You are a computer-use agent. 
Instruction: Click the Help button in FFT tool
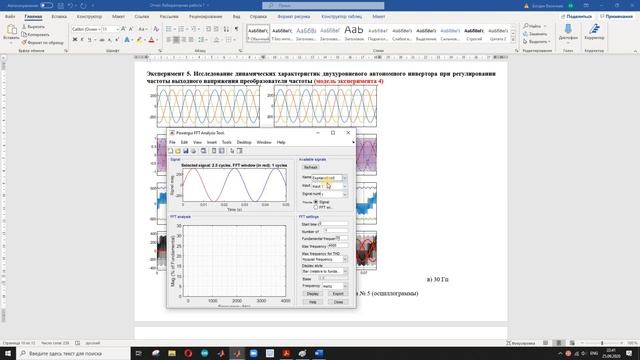coord(313,302)
